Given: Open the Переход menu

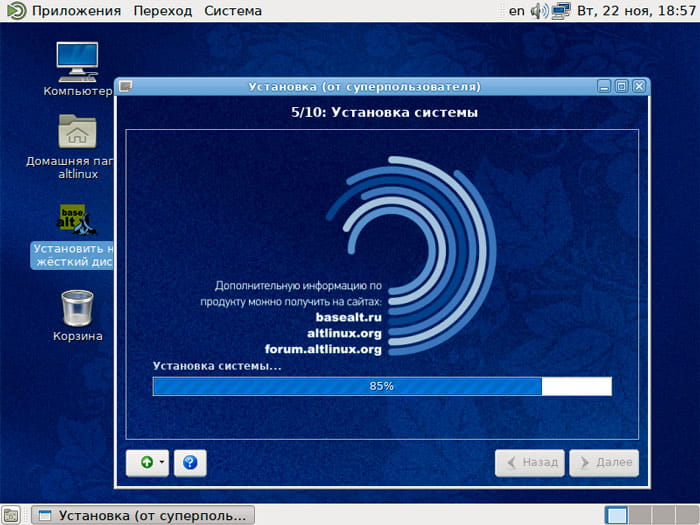Looking at the screenshot, I should (x=163, y=11).
